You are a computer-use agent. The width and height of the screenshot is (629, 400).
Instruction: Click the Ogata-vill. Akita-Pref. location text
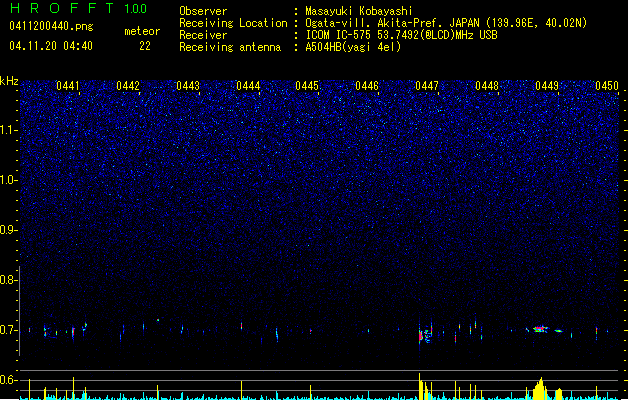446,23
